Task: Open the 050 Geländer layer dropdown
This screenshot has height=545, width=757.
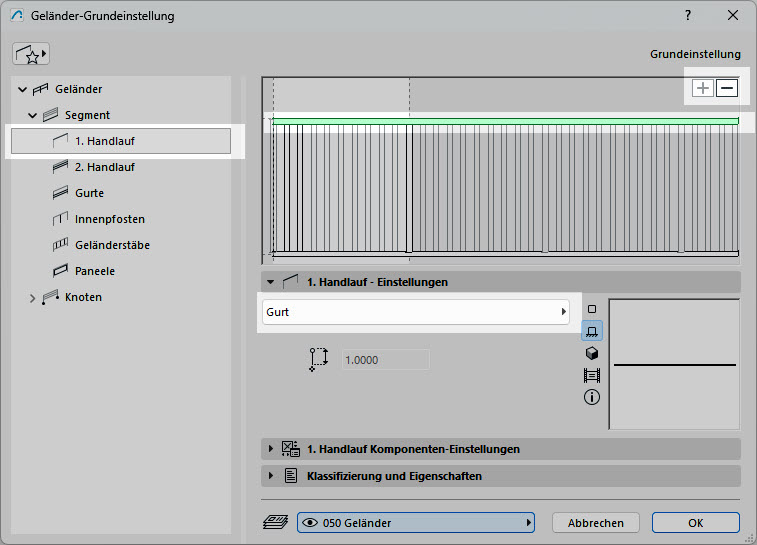Action: click(416, 522)
